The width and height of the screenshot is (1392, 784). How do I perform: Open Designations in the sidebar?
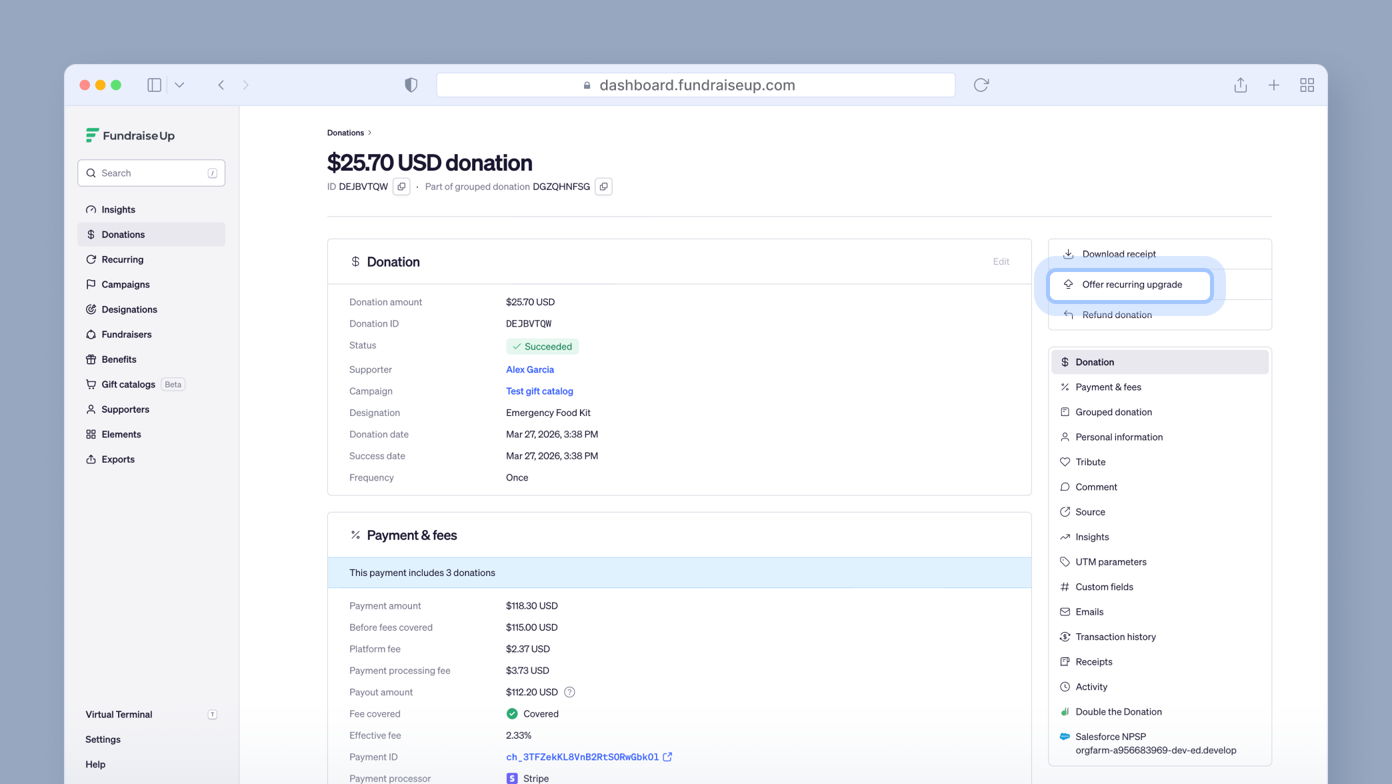pos(151,309)
